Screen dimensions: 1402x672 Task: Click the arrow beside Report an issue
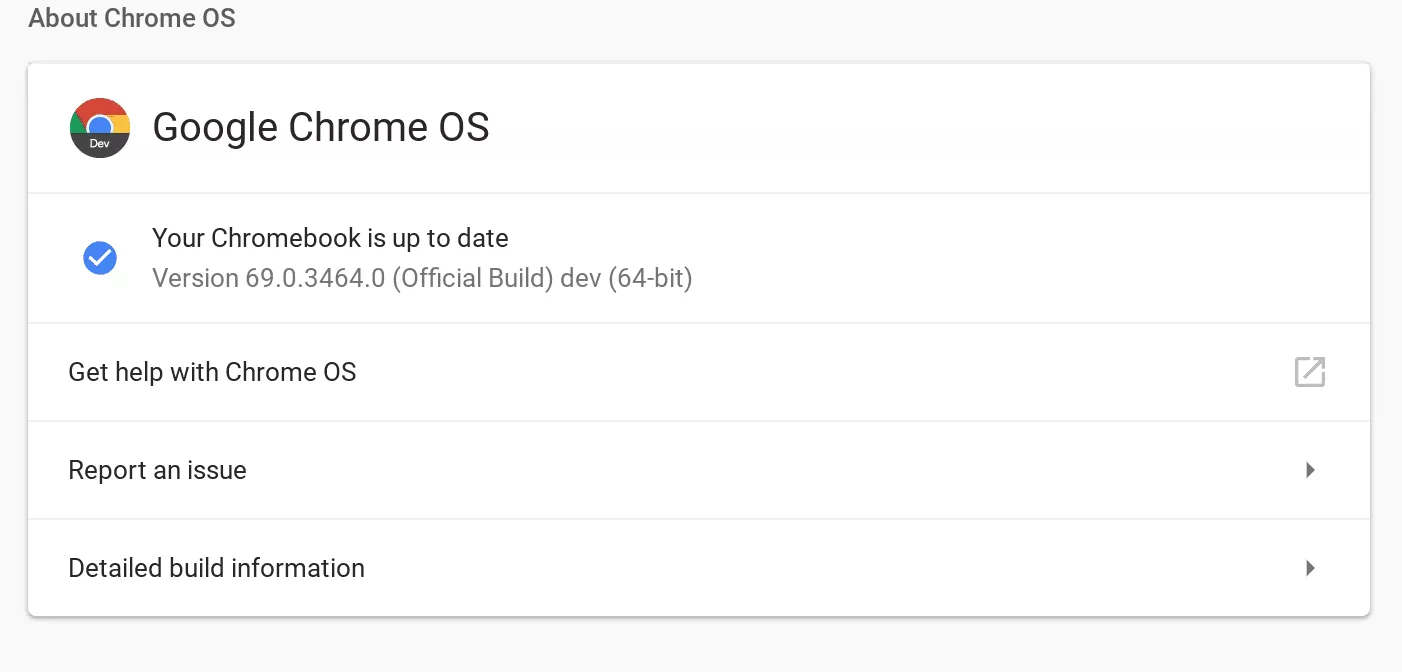(1310, 470)
